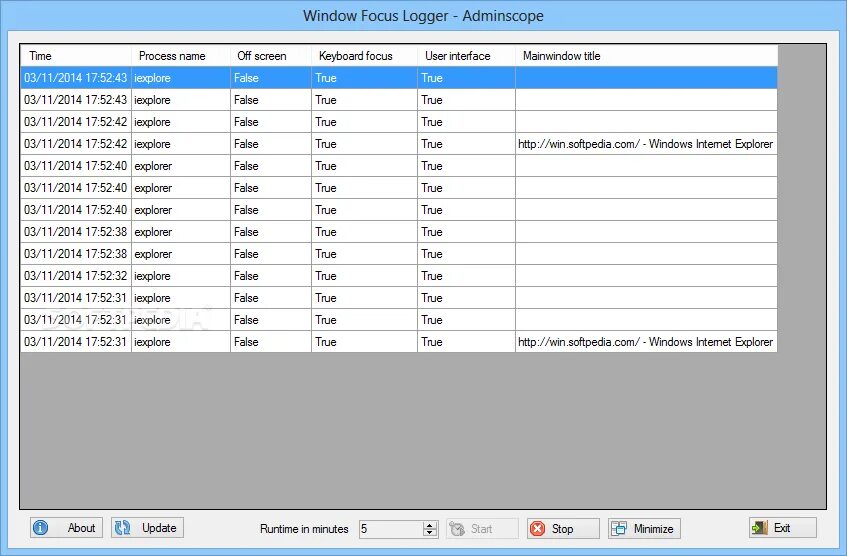Viewport: 847px width, 556px height.
Task: Select first 17:52:42 row with empty title
Action: (x=76, y=122)
